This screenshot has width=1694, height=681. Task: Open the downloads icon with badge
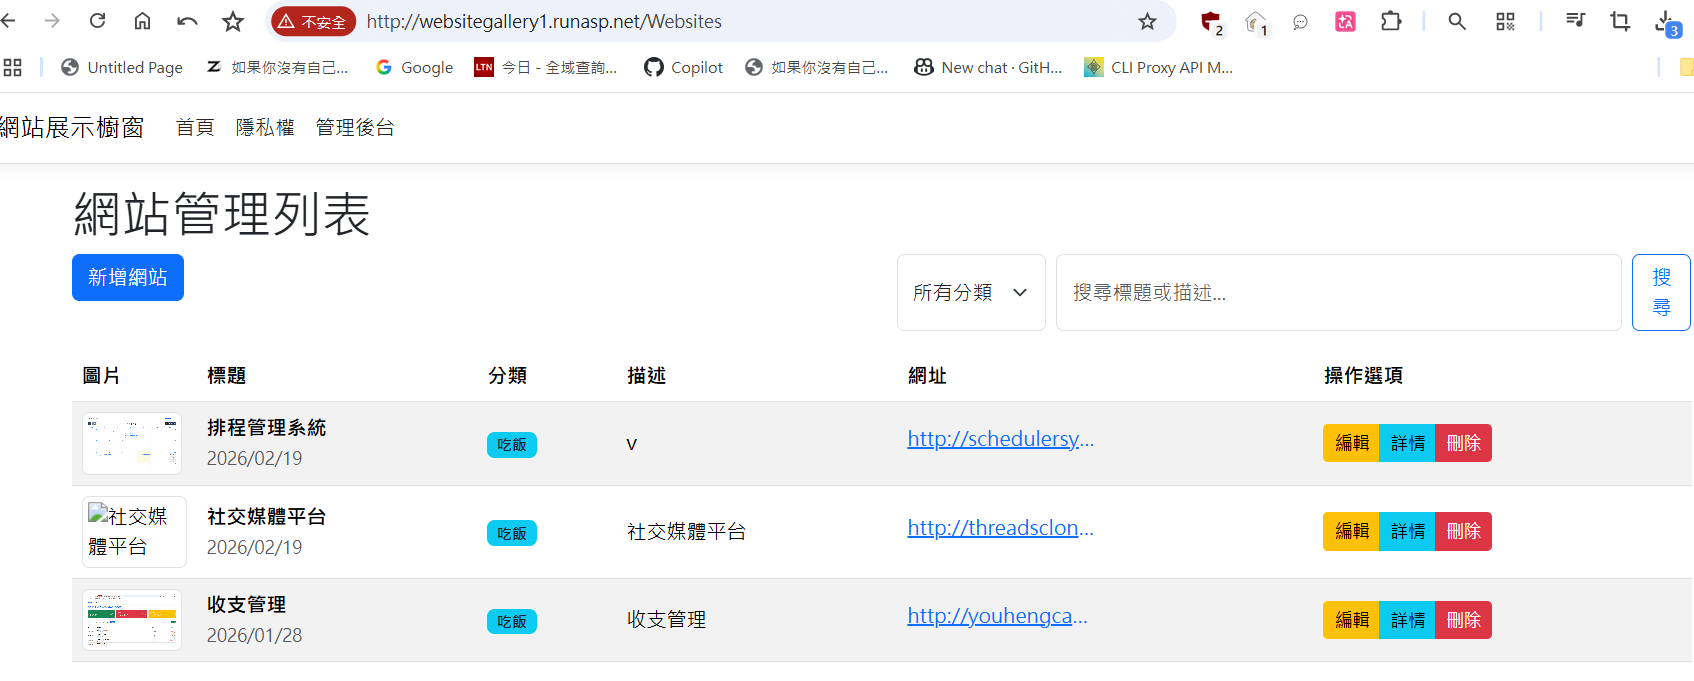1666,22
